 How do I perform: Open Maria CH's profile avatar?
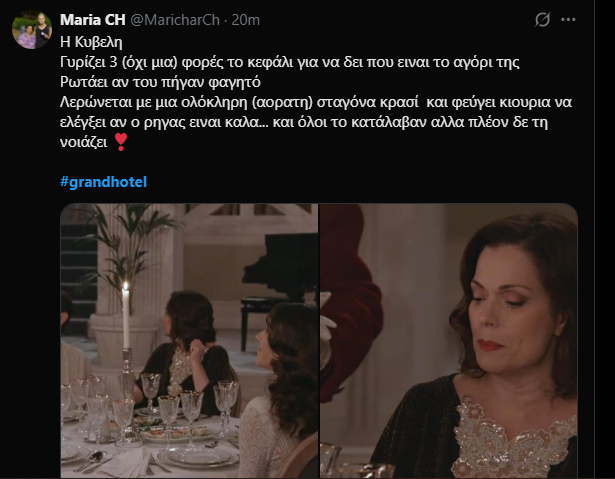tap(32, 30)
